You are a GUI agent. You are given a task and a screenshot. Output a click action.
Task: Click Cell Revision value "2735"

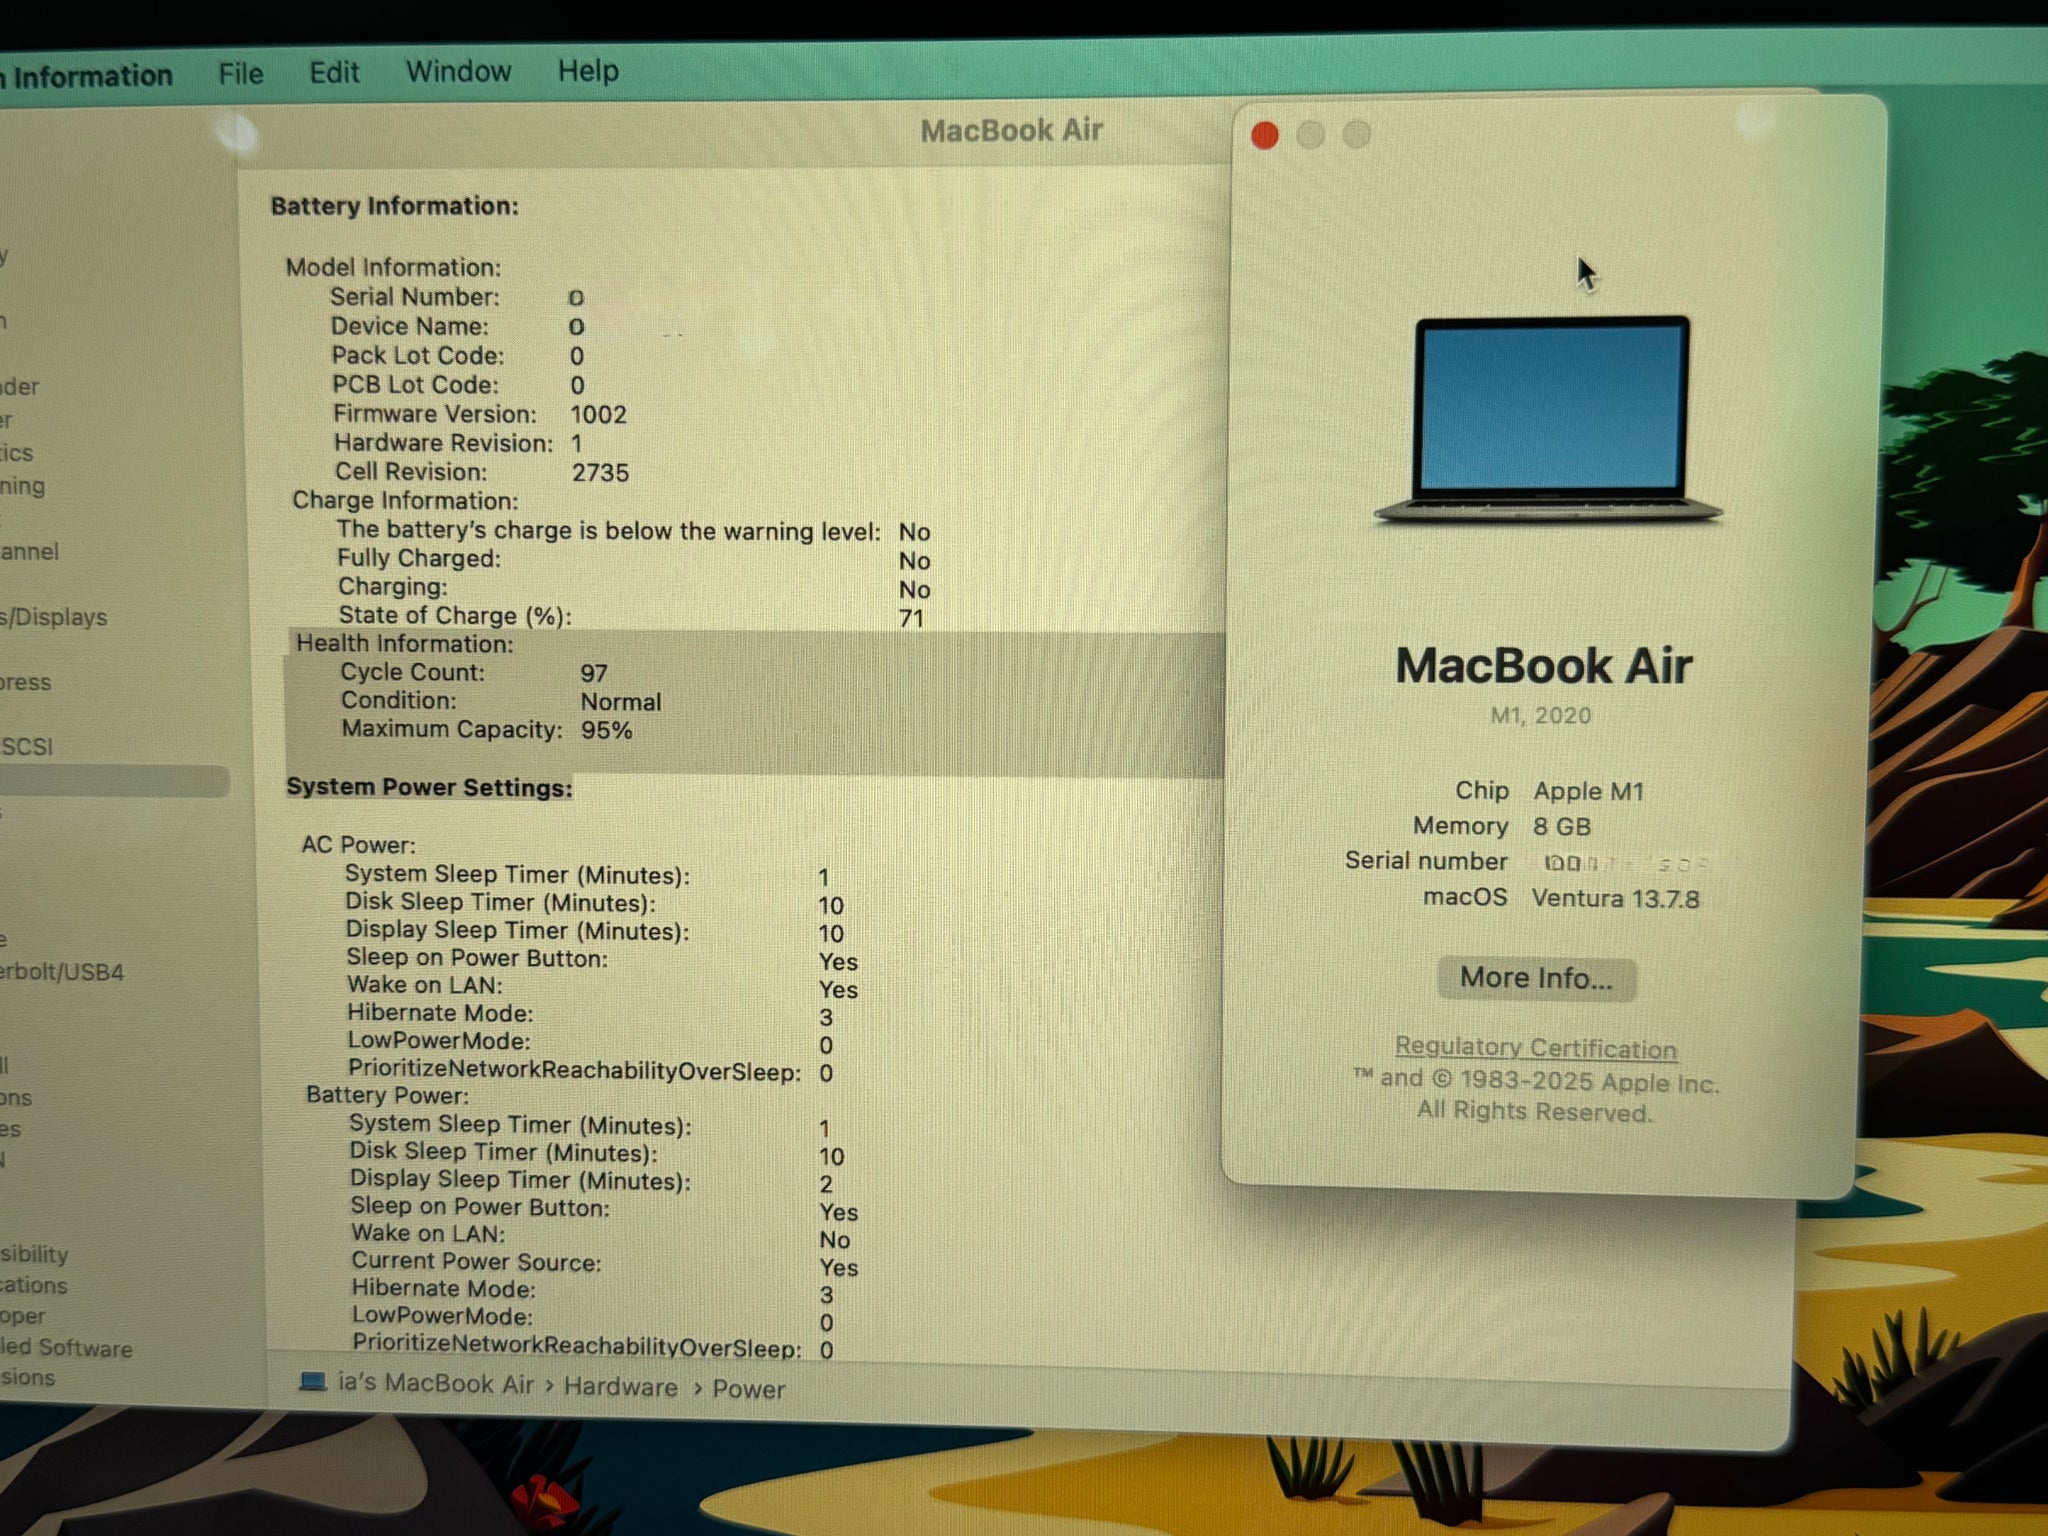click(600, 472)
